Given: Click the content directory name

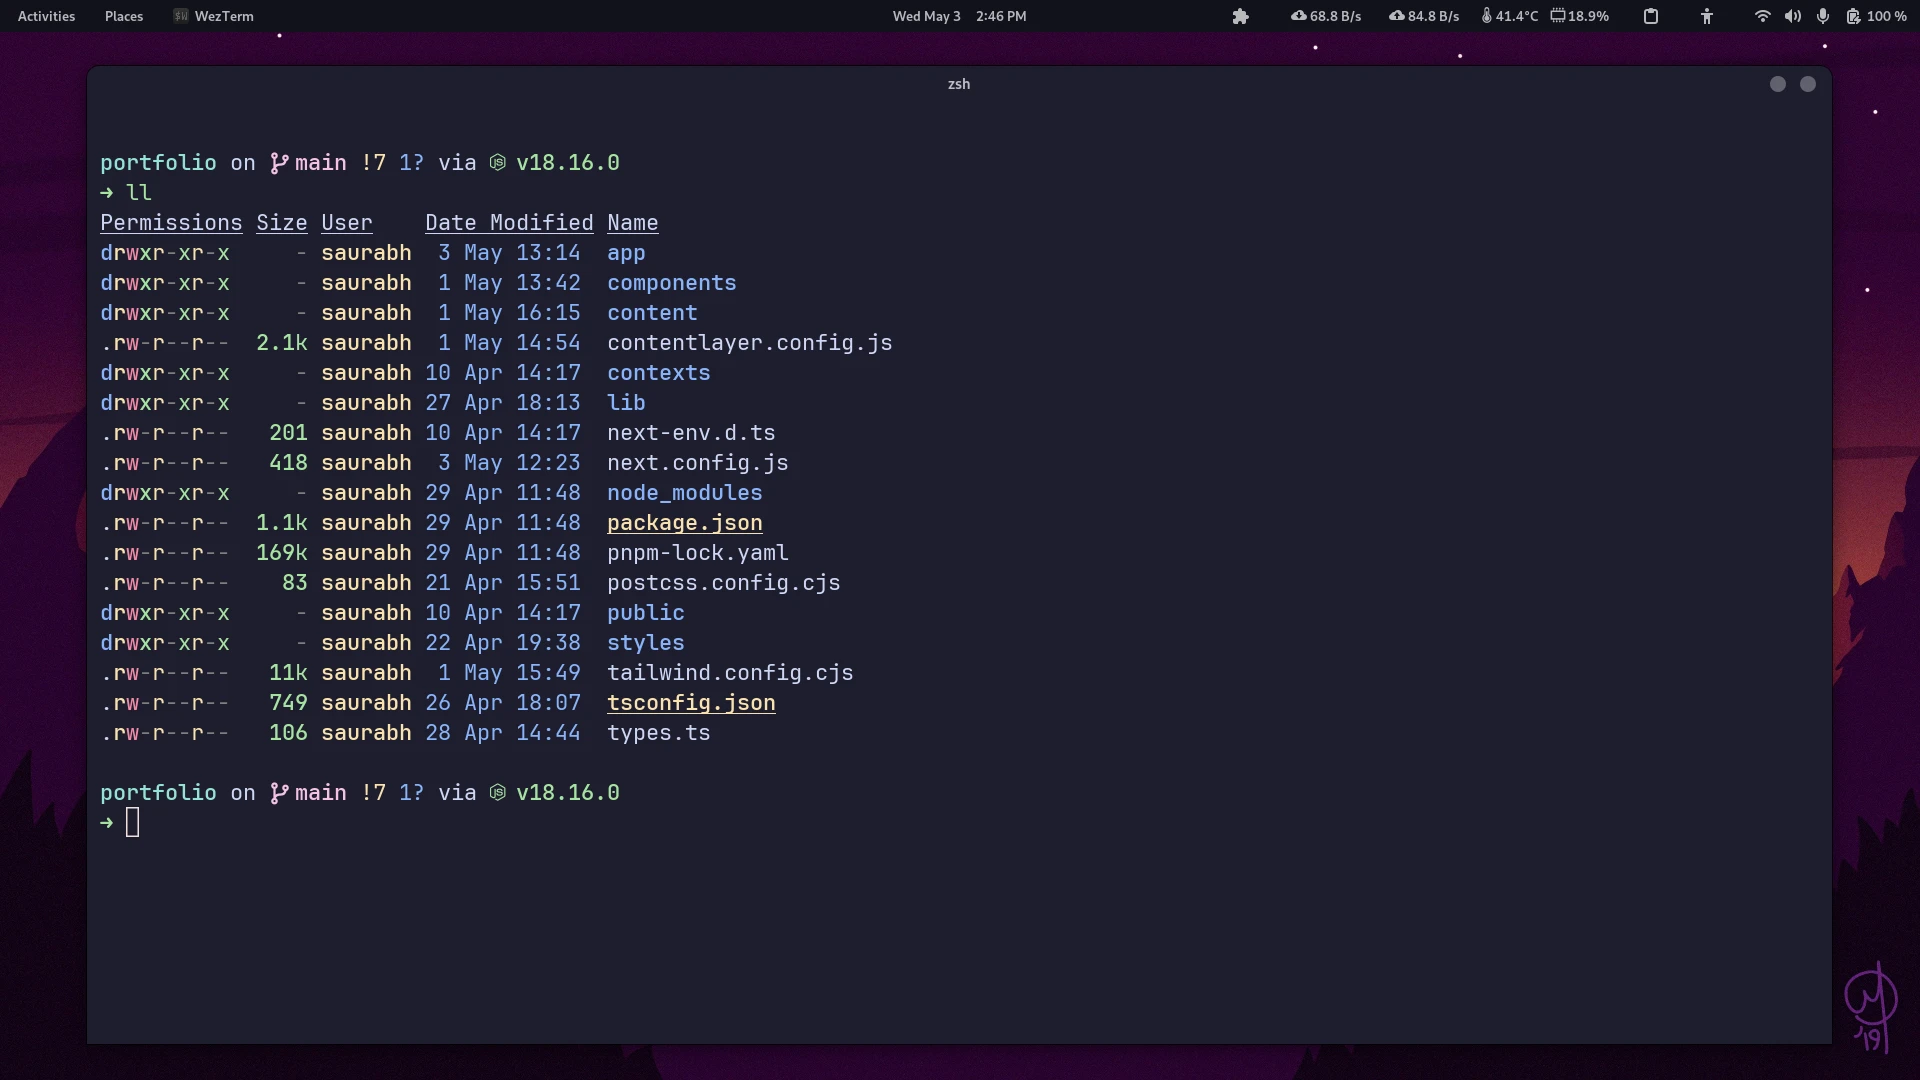Looking at the screenshot, I should click(652, 313).
